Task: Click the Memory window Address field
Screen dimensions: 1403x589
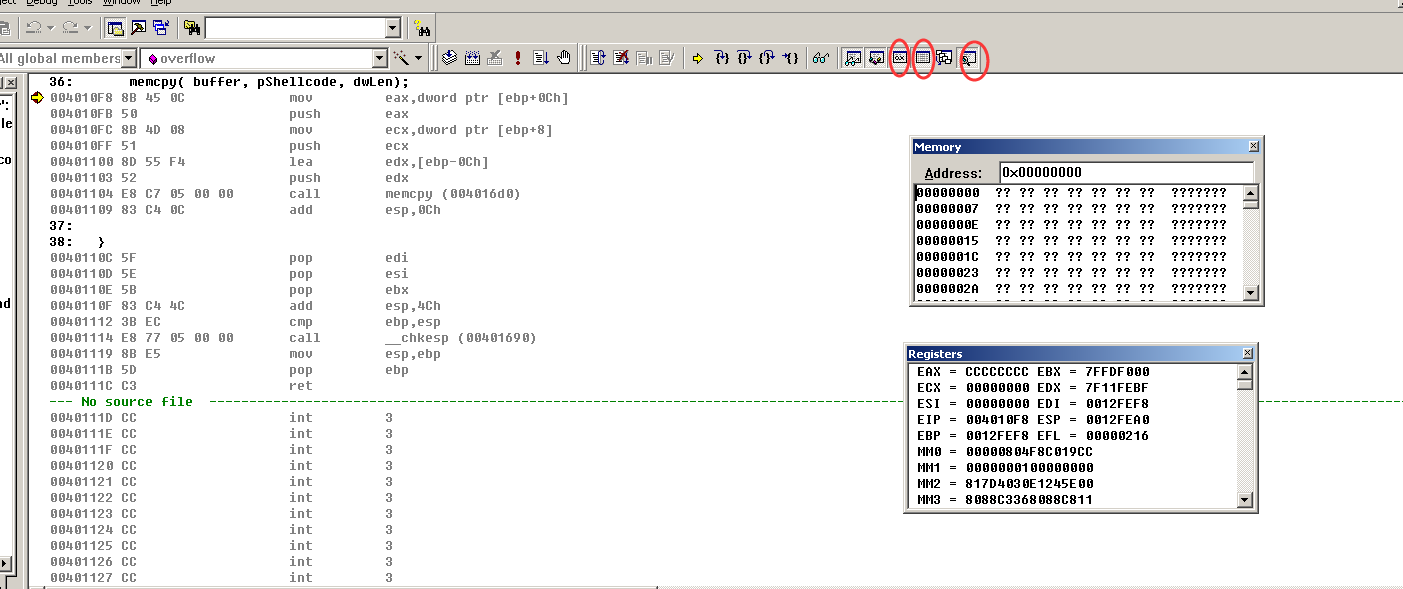Action: coord(1126,172)
